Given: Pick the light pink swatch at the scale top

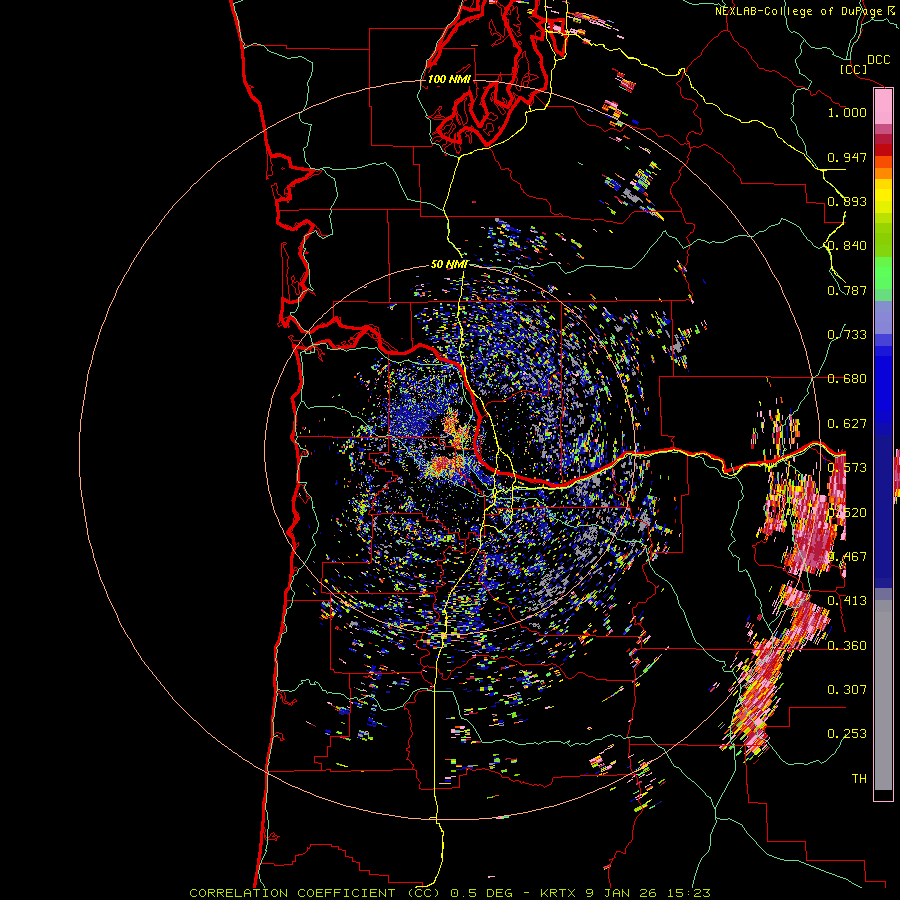Looking at the screenshot, I should click(x=883, y=107).
